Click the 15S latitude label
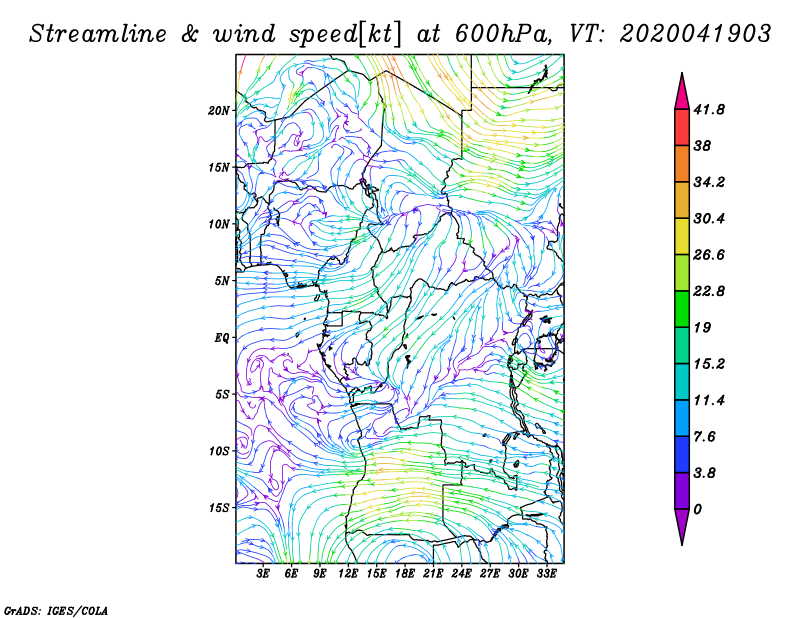 tap(220, 507)
